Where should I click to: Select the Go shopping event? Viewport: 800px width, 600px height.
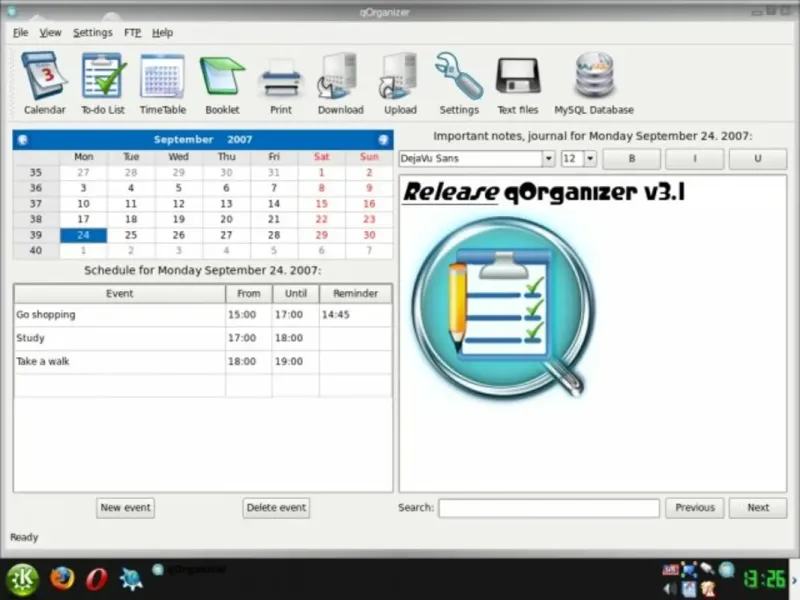(119, 315)
